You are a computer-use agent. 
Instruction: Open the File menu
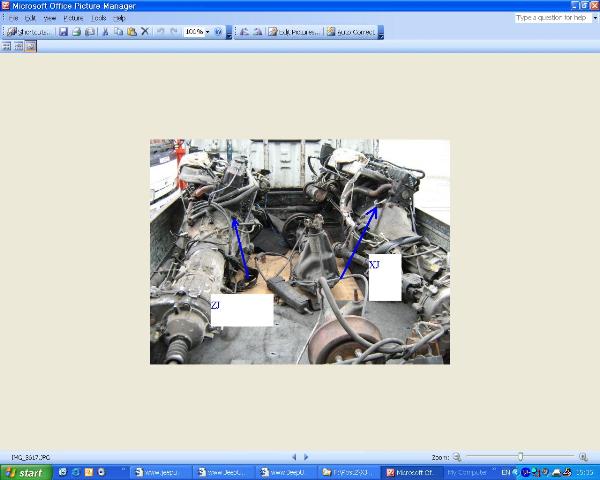click(13, 18)
